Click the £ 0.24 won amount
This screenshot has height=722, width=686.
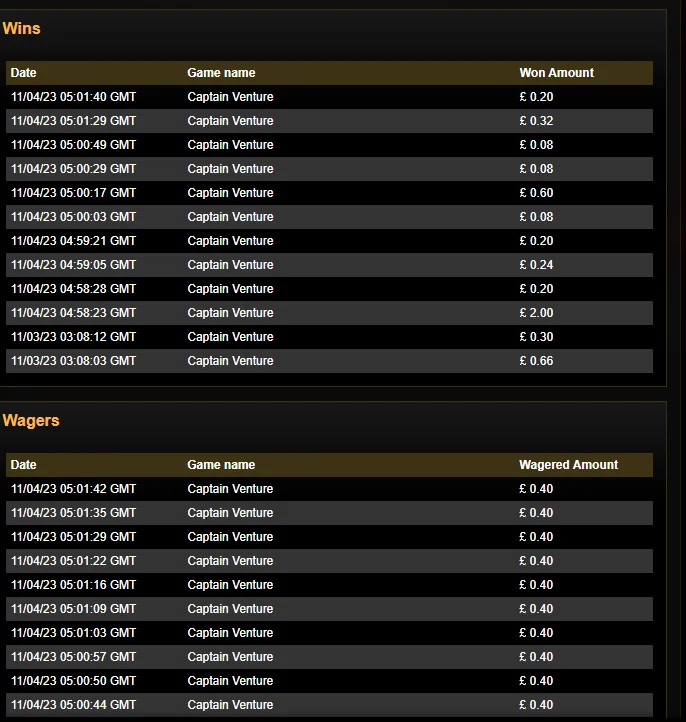coord(536,265)
